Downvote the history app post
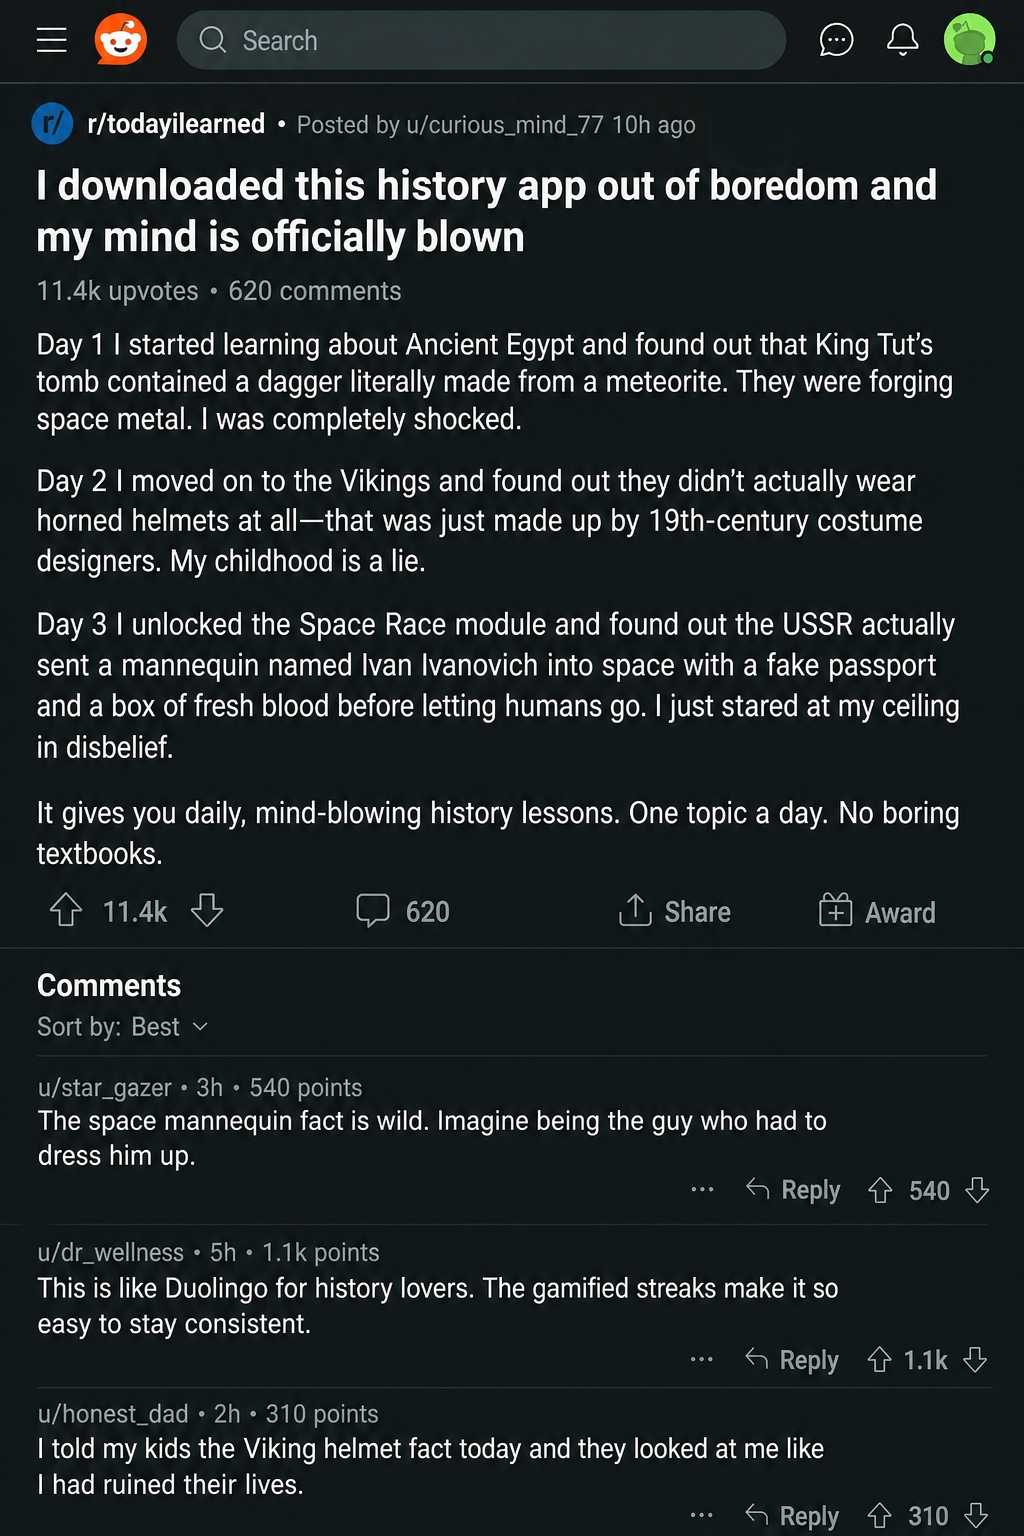Viewport: 1024px width, 1536px height. (207, 910)
